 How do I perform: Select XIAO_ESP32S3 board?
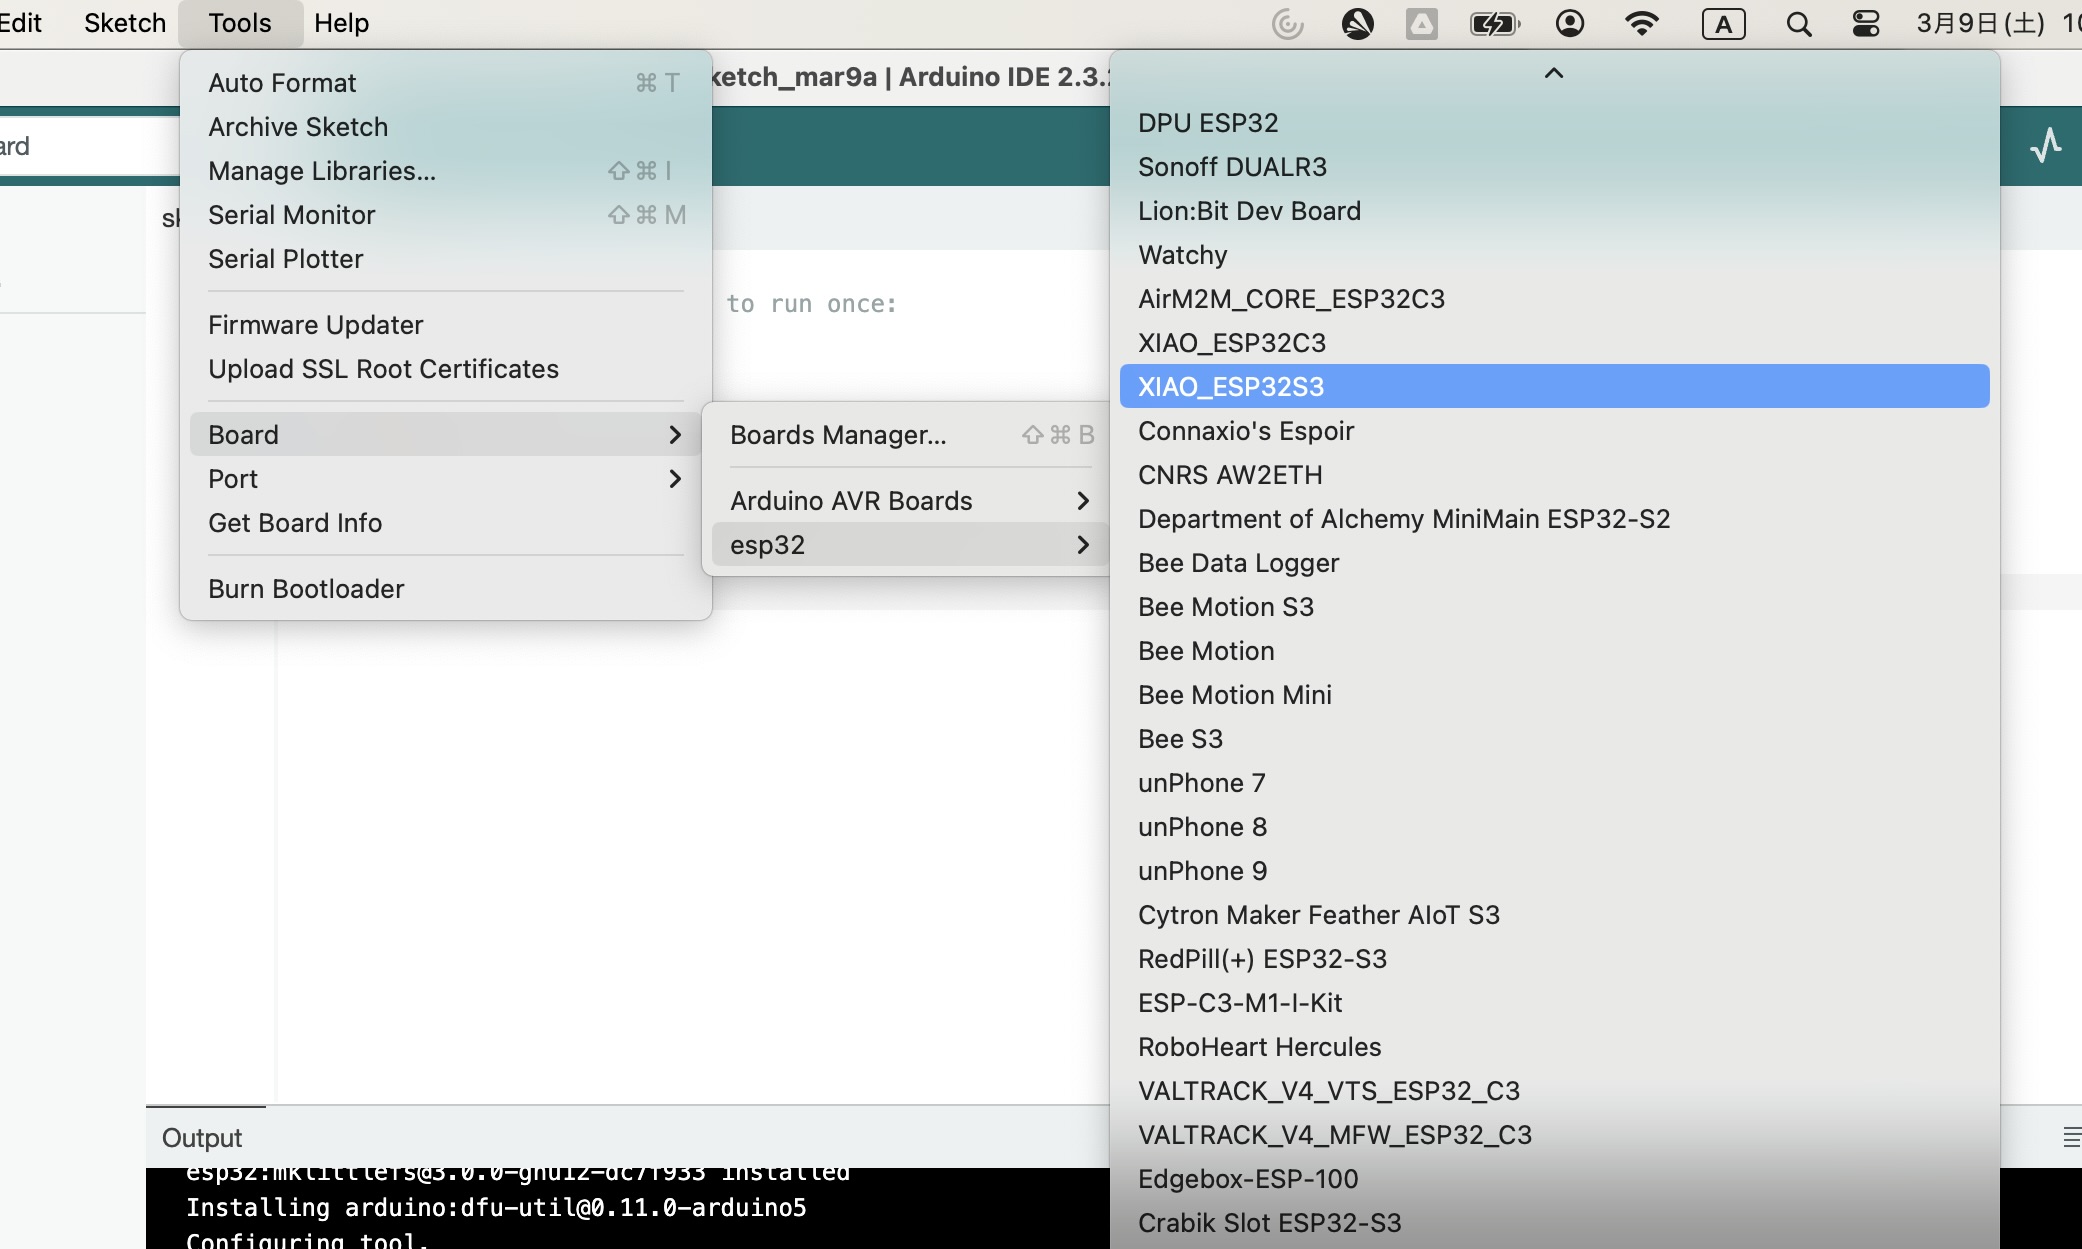tap(1554, 386)
